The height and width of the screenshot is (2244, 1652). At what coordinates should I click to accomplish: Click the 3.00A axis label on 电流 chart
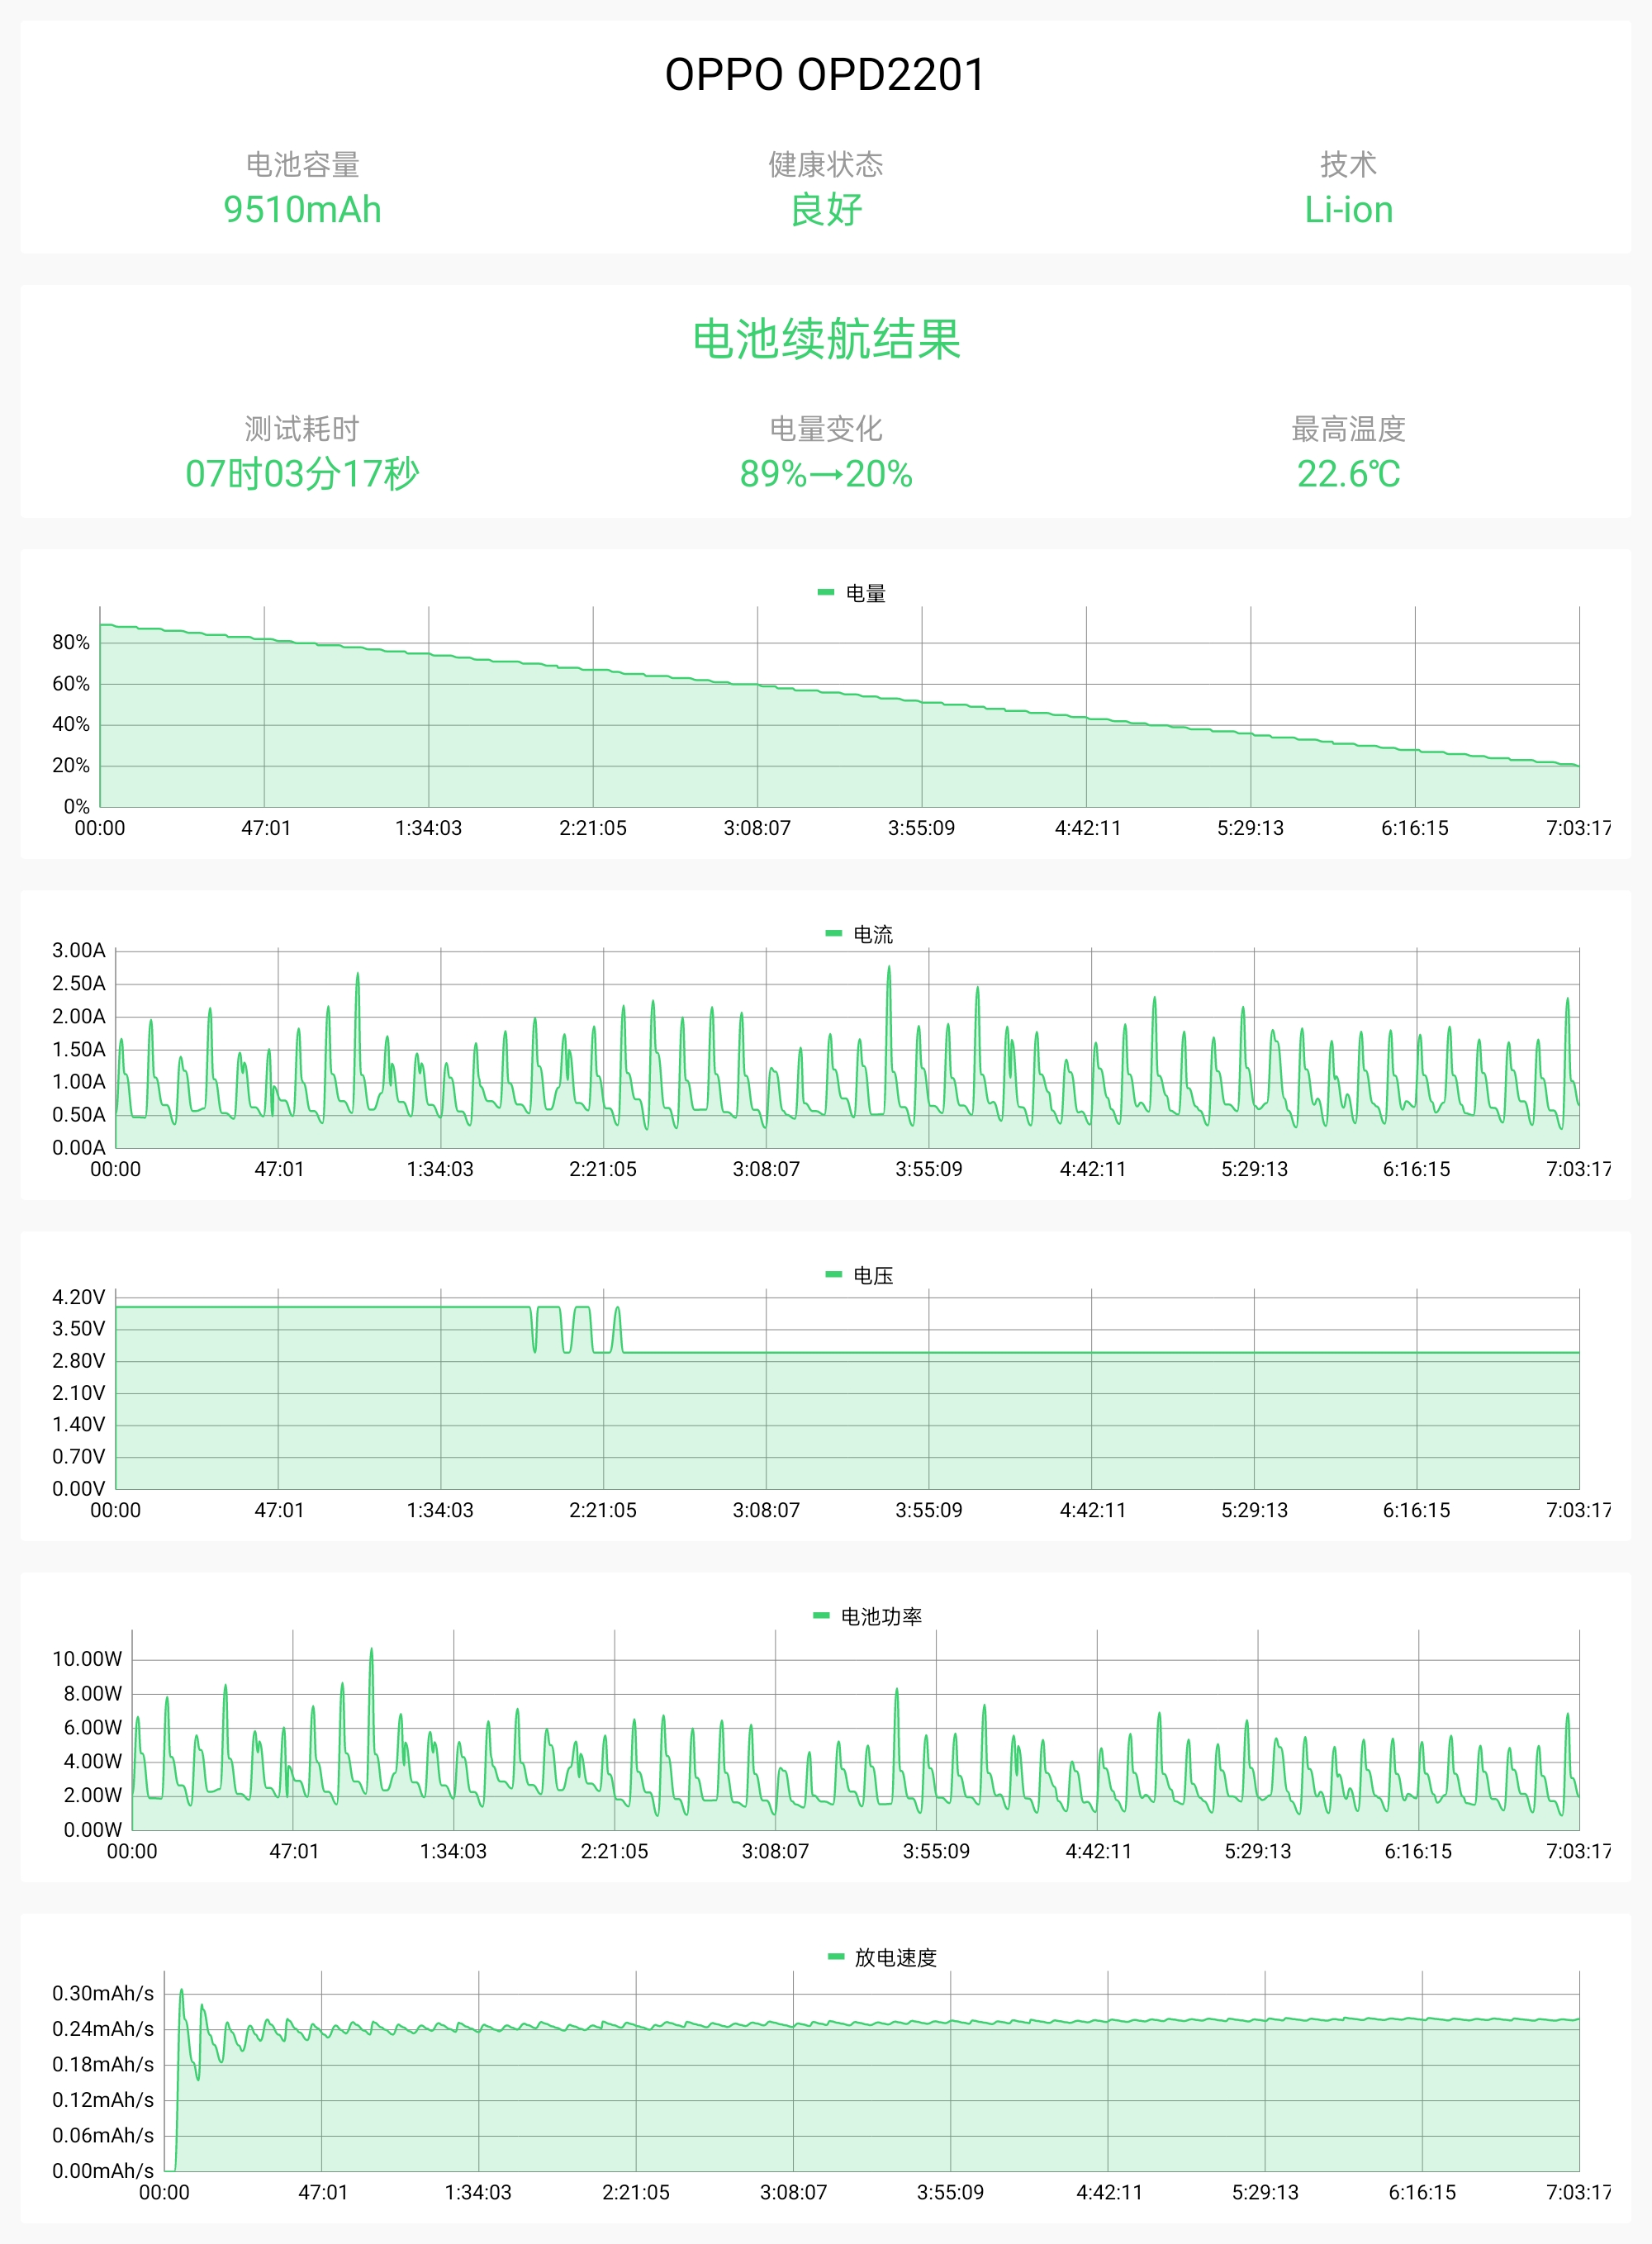click(79, 950)
